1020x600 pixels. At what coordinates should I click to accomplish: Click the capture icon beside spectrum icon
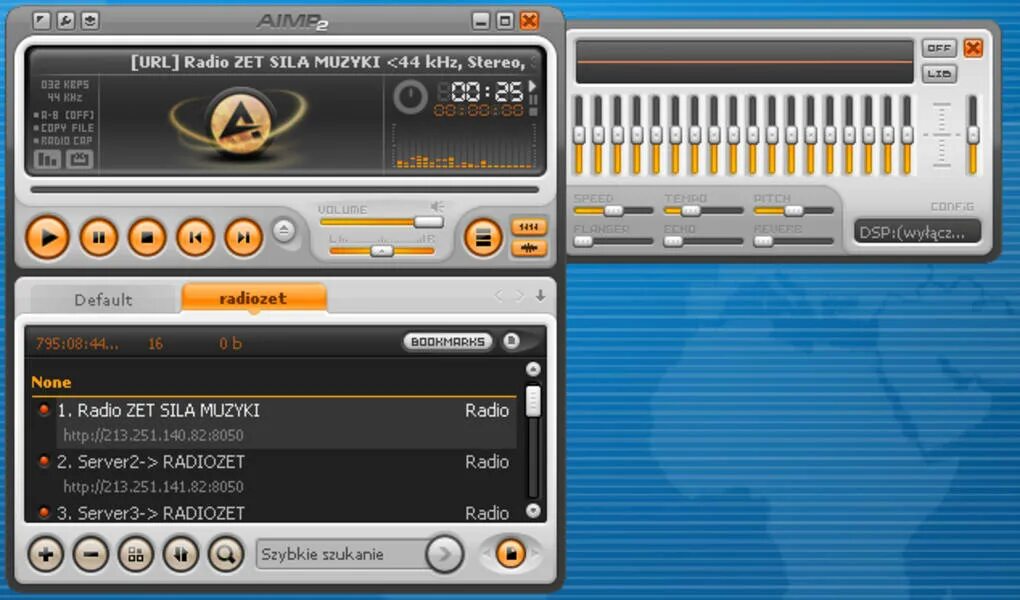pos(79,159)
